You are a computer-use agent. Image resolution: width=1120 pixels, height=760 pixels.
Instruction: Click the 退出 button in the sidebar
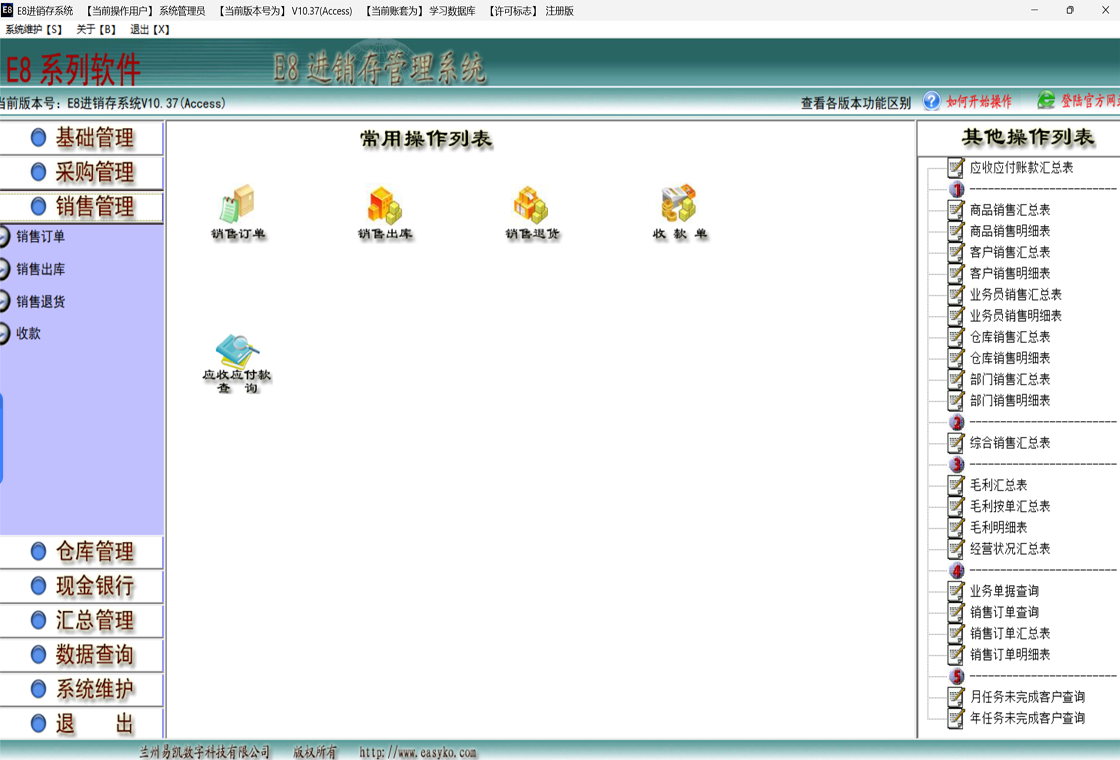click(82, 724)
